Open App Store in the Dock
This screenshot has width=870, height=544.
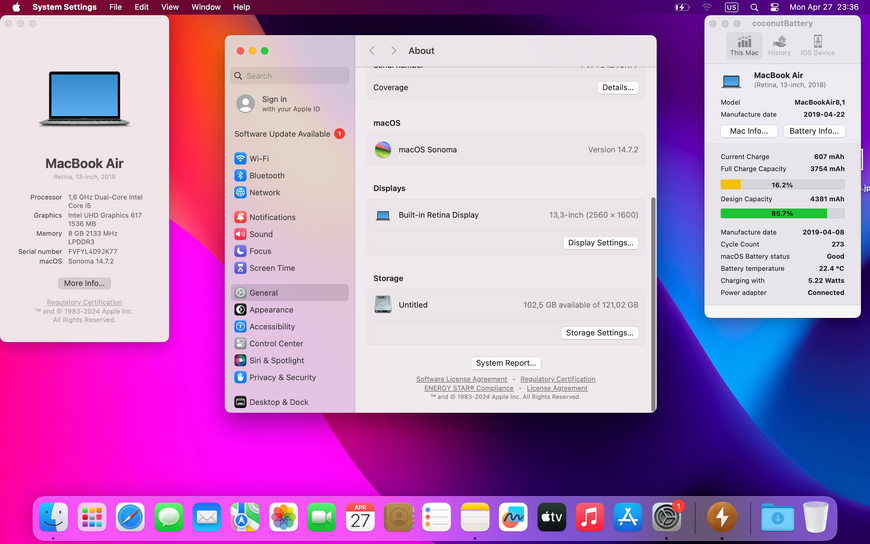628,517
